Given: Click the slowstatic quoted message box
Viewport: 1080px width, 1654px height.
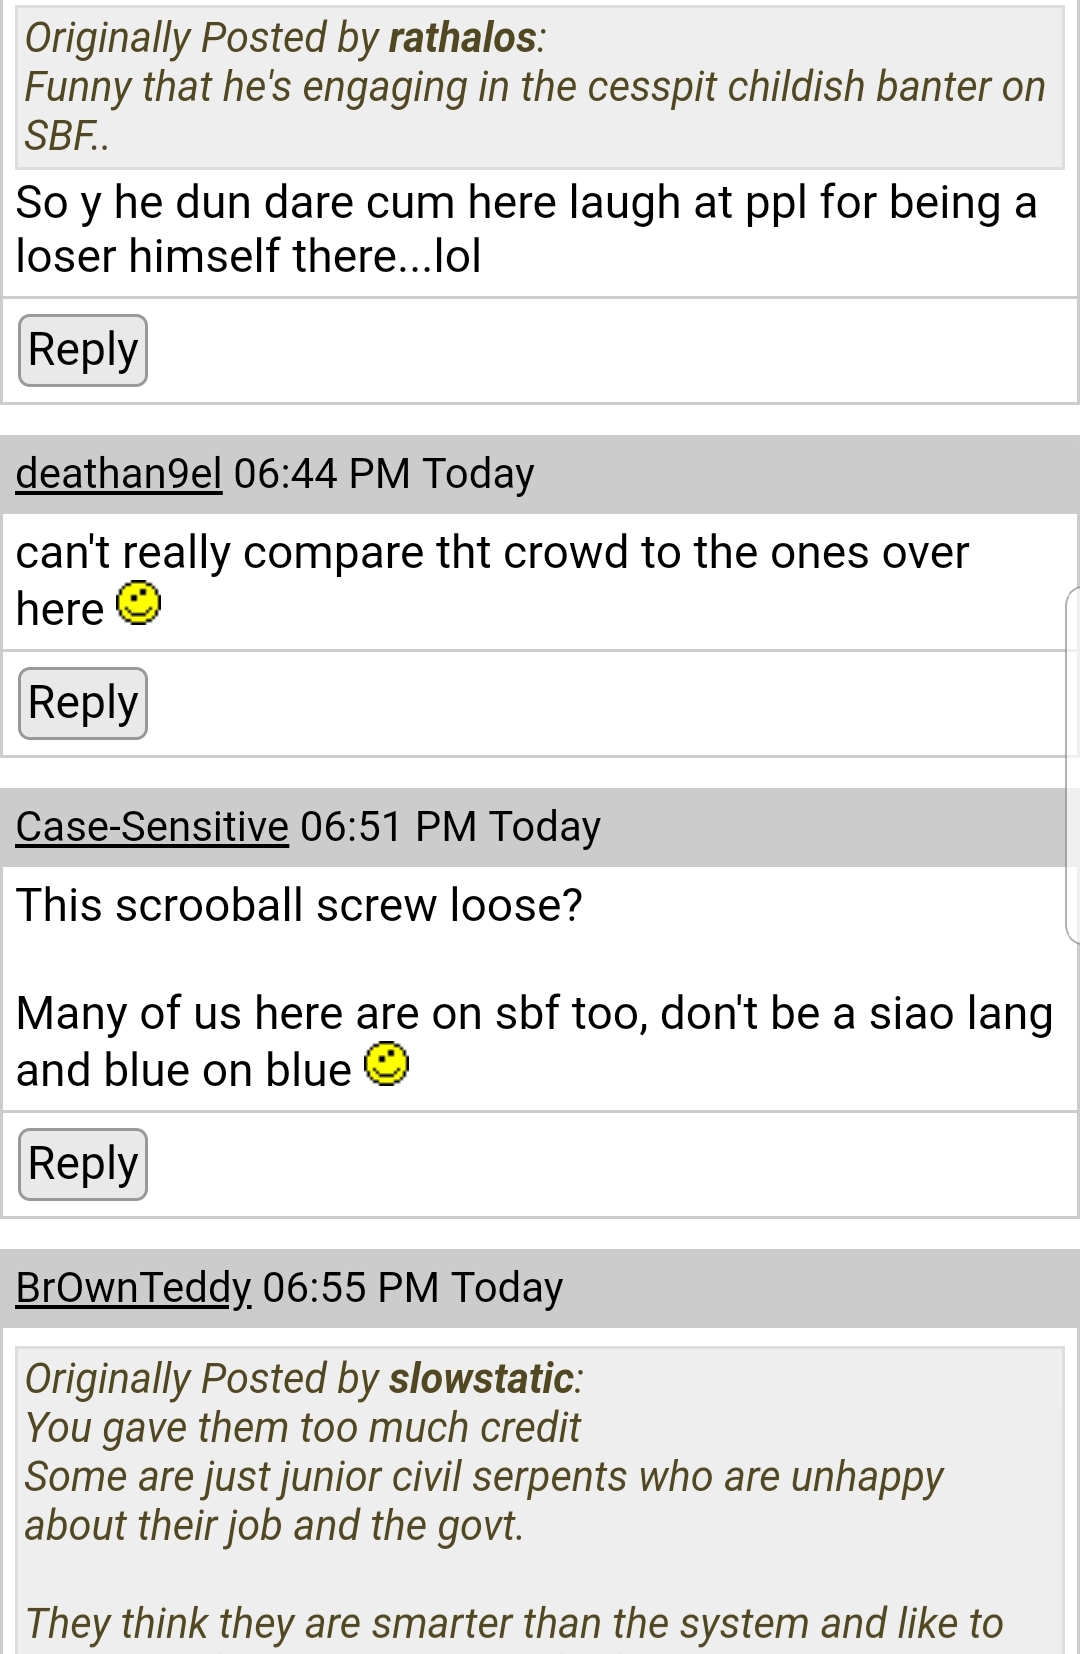Looking at the screenshot, I should (x=540, y=1500).
